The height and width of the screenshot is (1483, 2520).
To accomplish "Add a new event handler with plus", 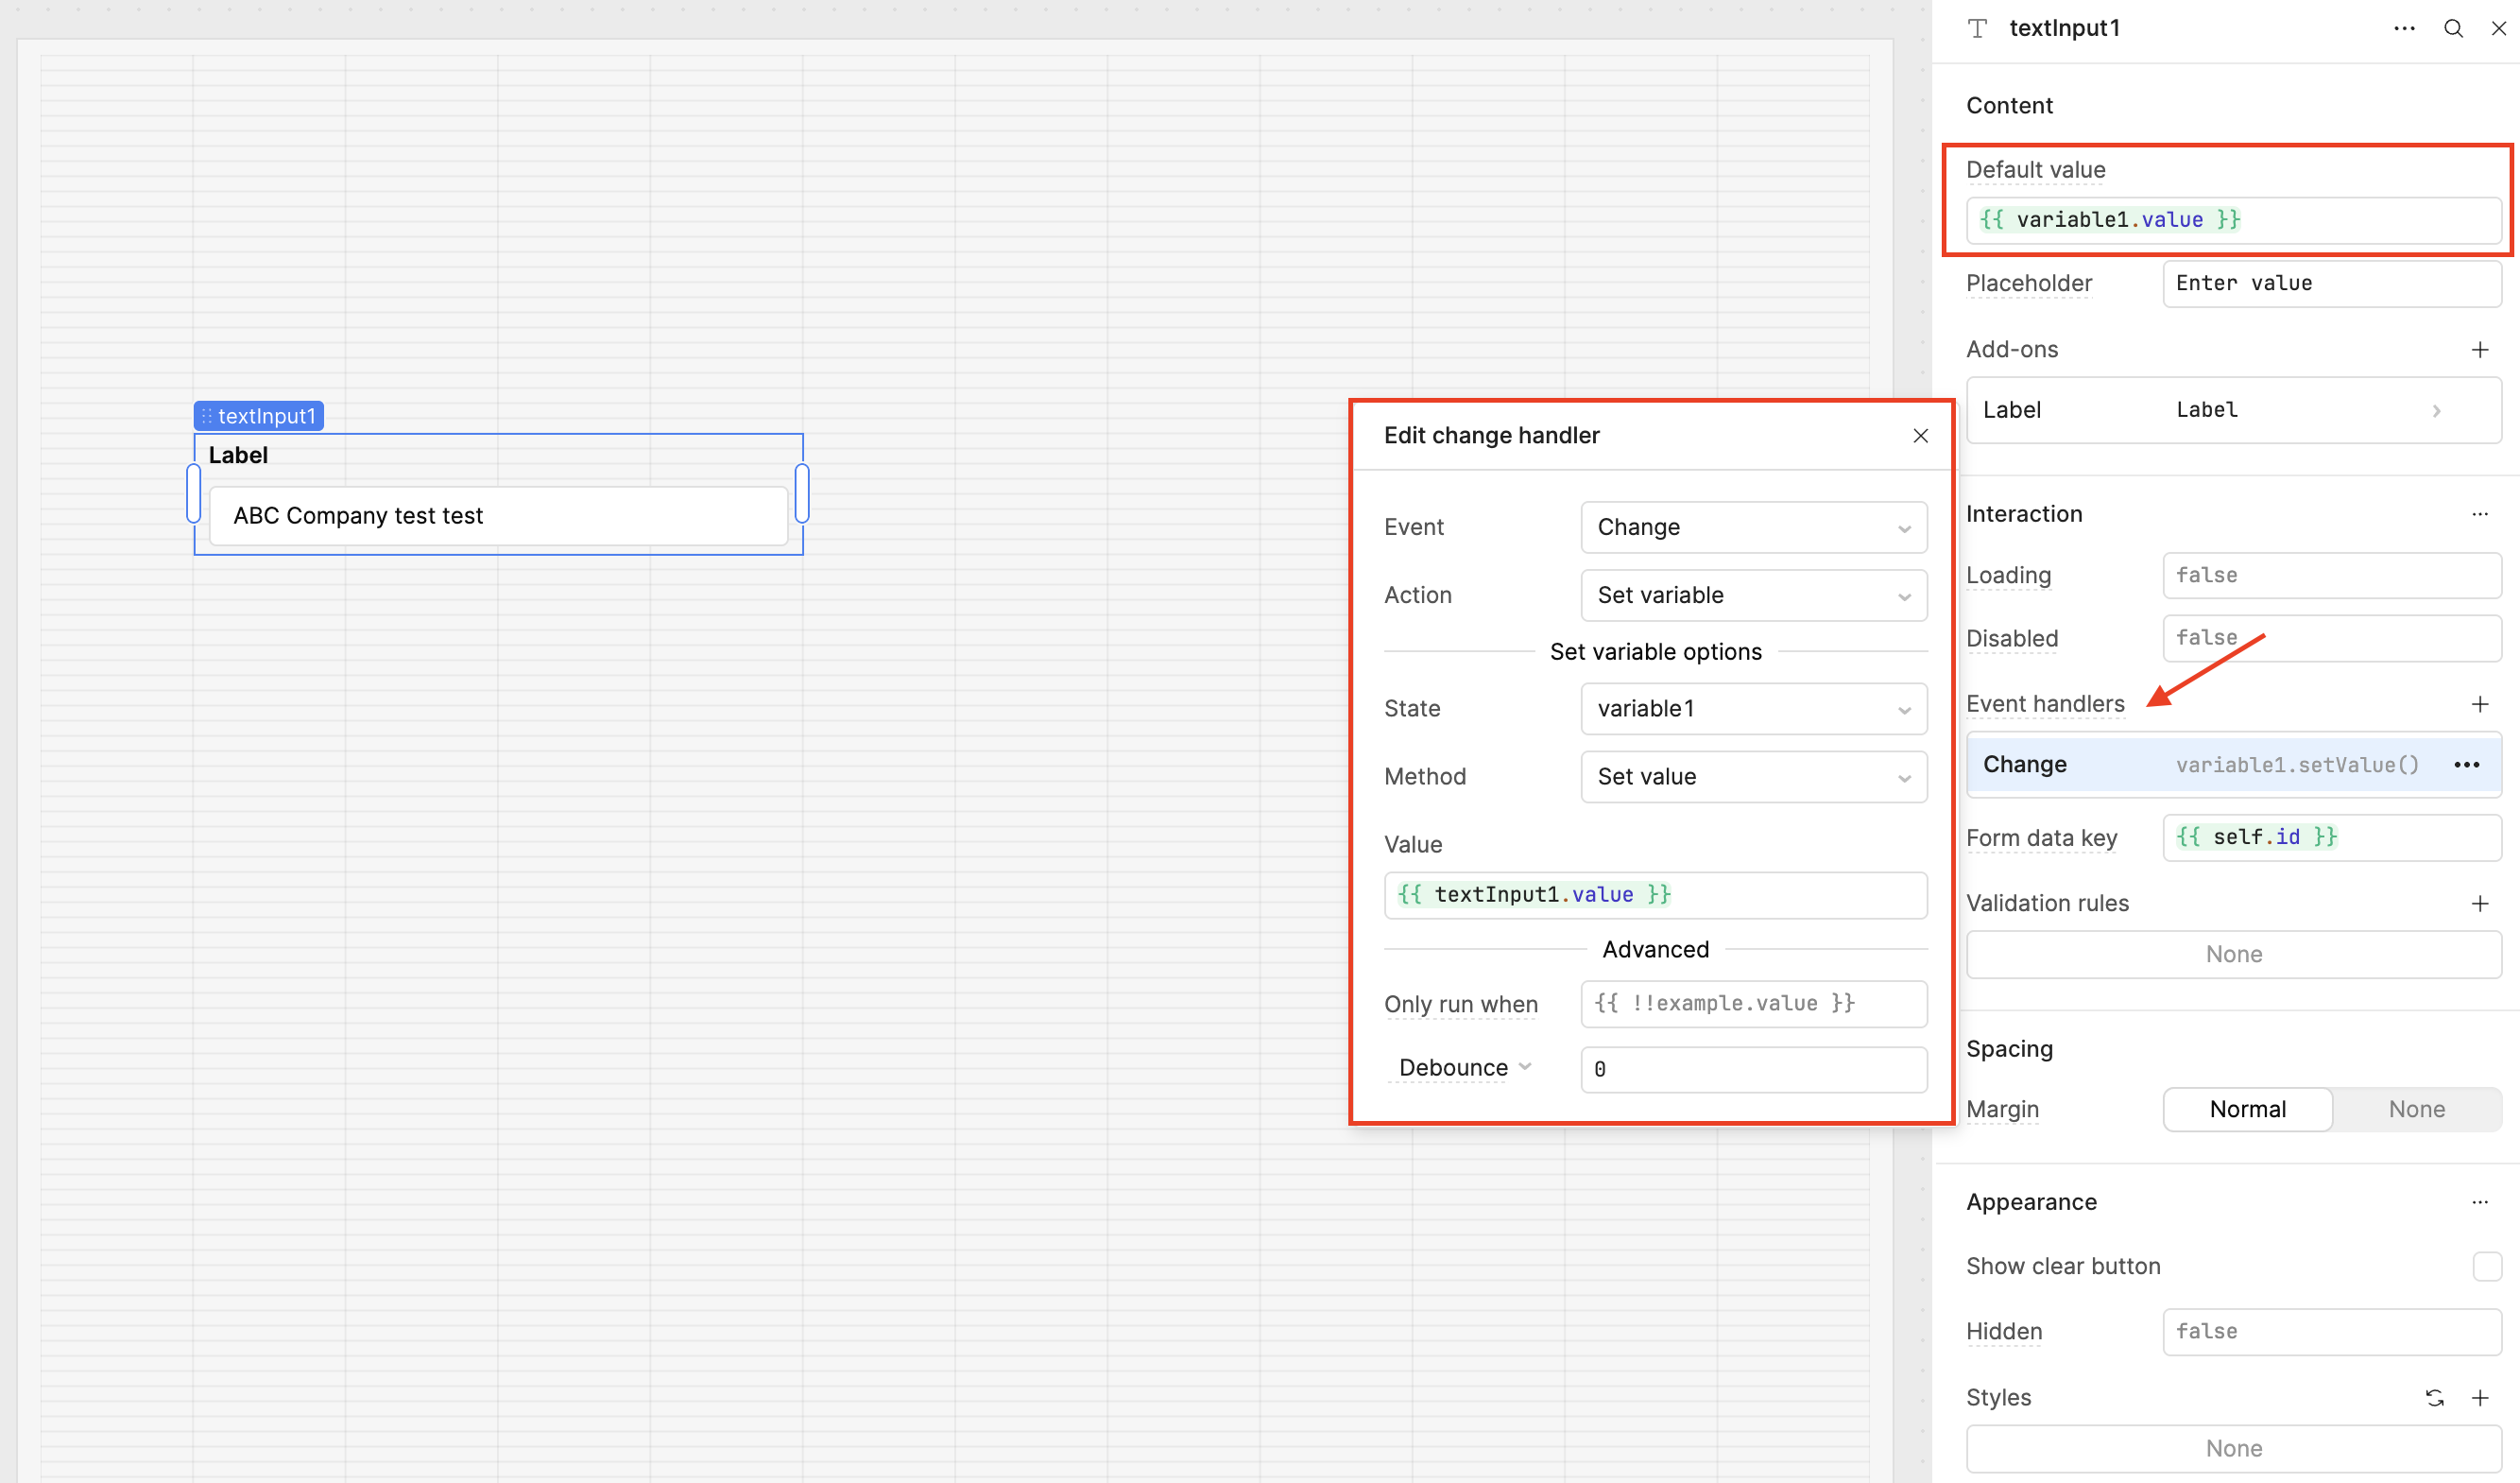I will click(2479, 704).
